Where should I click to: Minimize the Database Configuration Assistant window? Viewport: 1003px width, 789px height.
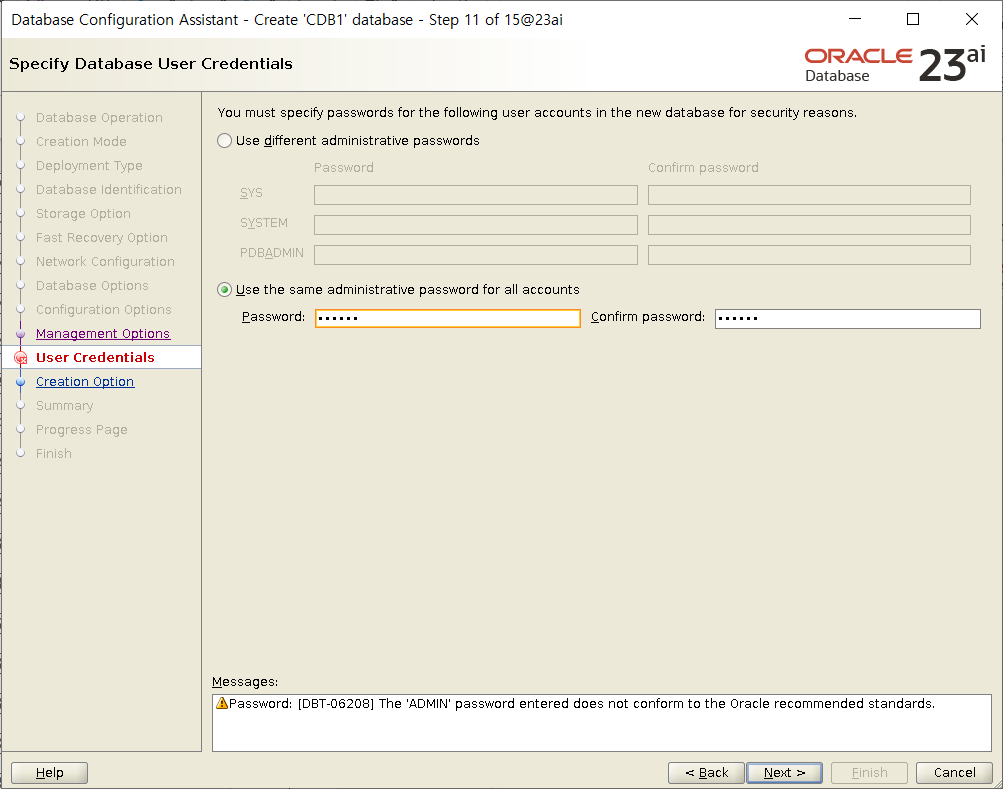click(x=855, y=19)
